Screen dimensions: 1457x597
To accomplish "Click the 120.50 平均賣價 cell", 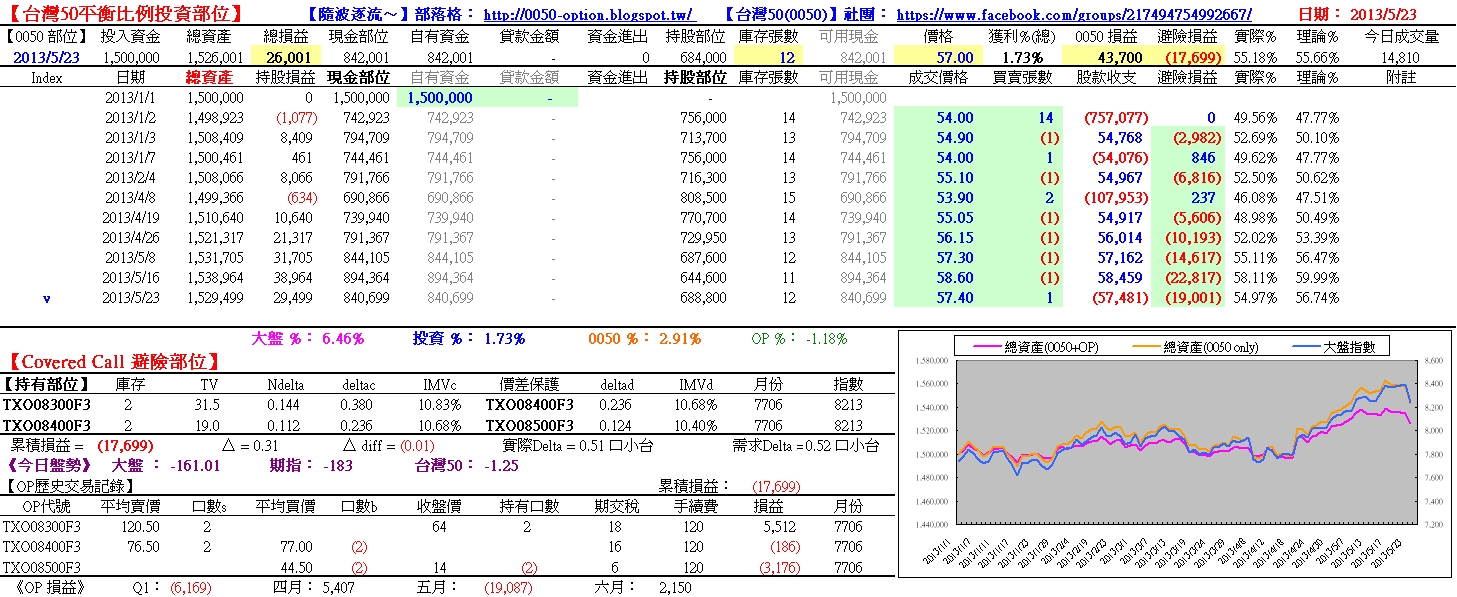I will 140,526.
